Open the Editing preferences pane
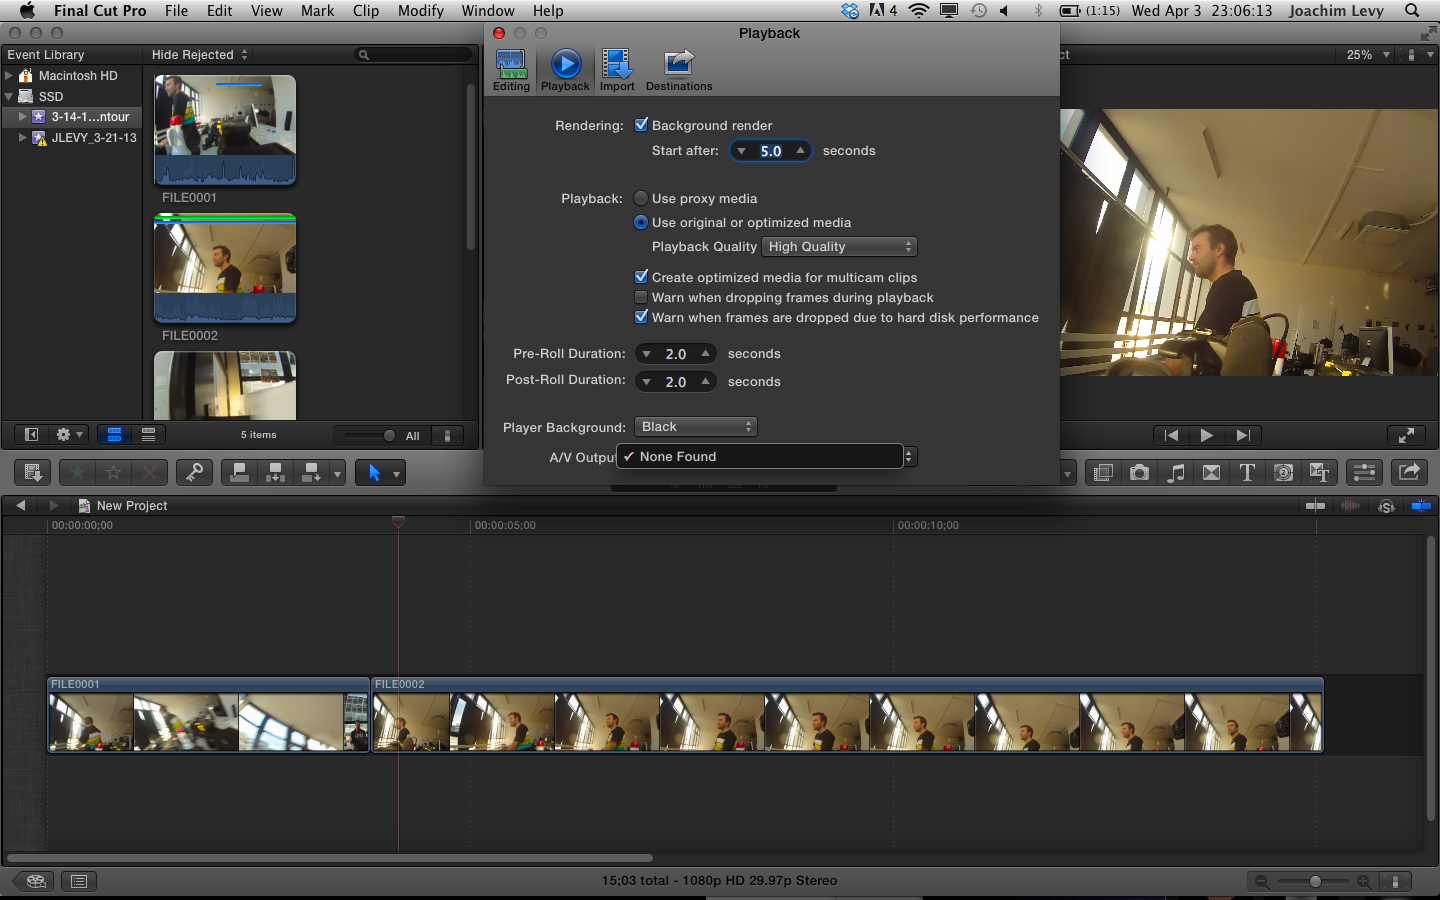1440x900 pixels. click(511, 70)
